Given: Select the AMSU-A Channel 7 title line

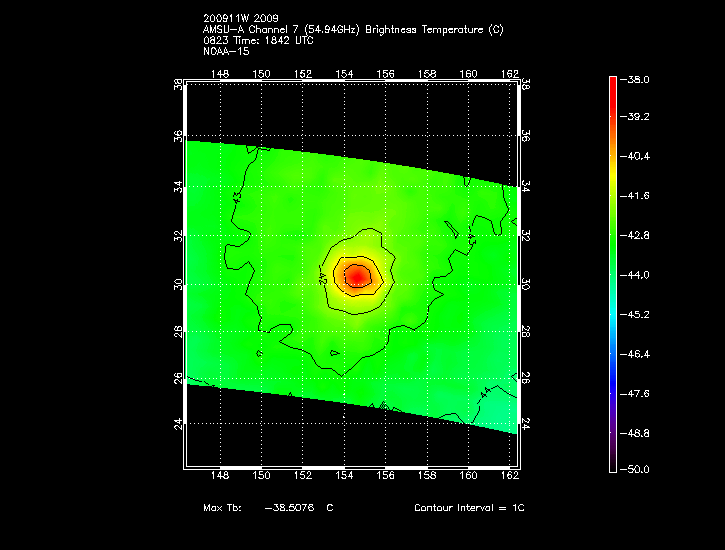Looking at the screenshot, I should point(352,30).
